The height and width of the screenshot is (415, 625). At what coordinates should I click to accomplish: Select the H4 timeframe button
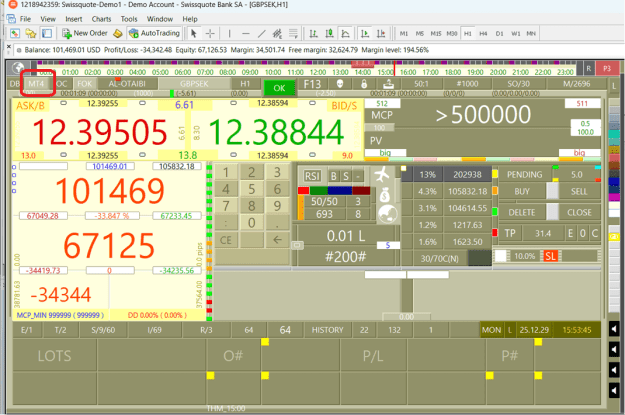click(483, 33)
